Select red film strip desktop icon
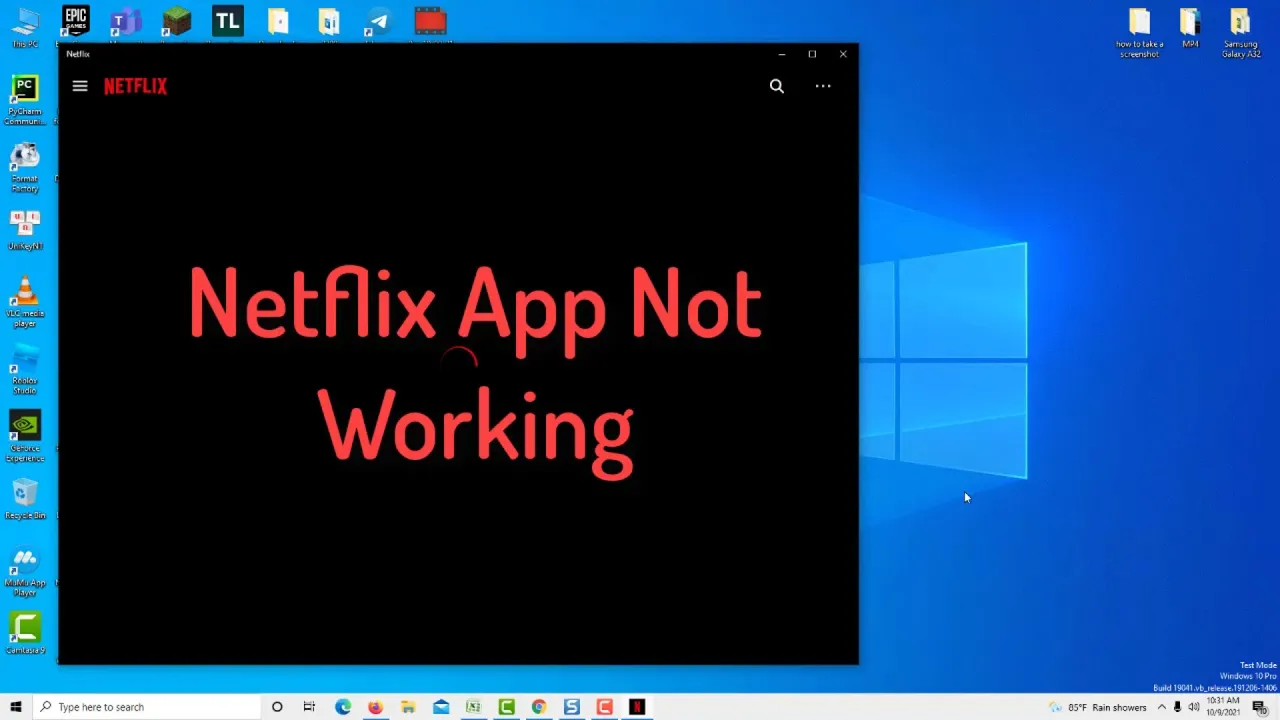This screenshot has height=720, width=1280. pos(430,22)
